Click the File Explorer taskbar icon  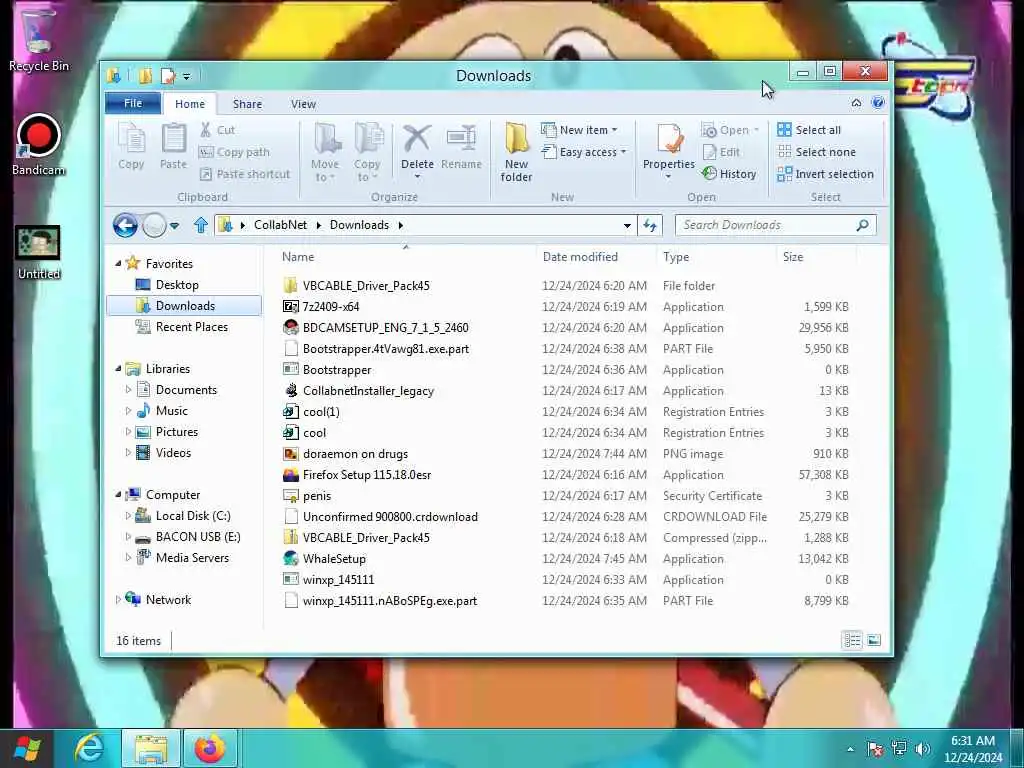tap(151, 748)
